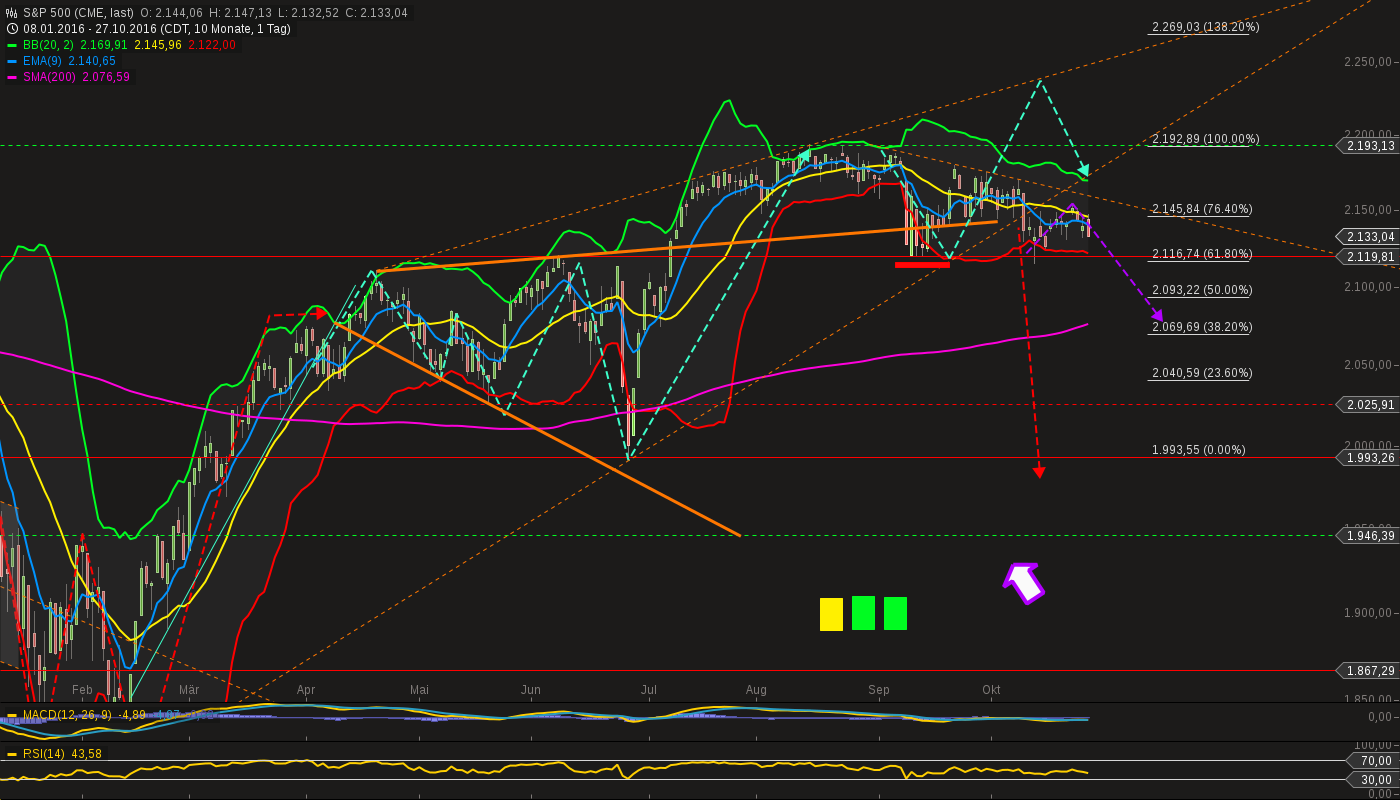Click price tag 2.193,13 on axis
Screen dimensions: 1400x800
pos(1368,146)
